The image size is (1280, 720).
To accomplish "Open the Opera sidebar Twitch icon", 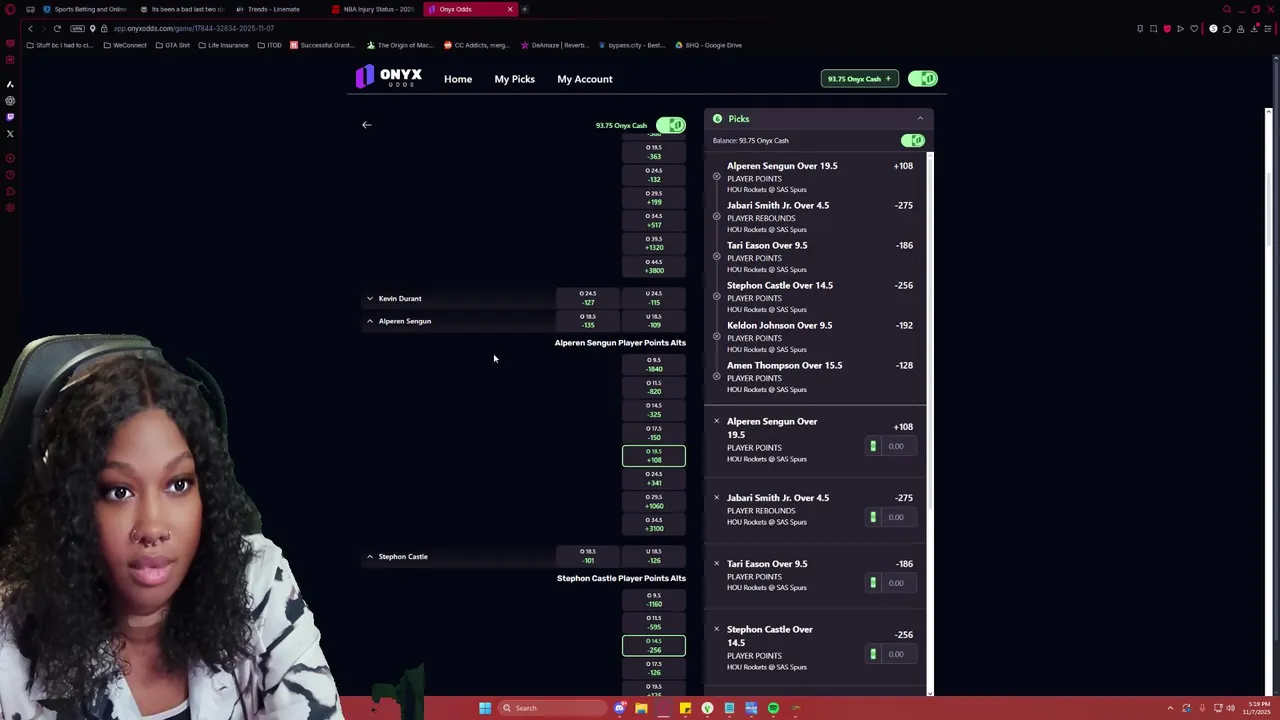I will tap(10, 117).
